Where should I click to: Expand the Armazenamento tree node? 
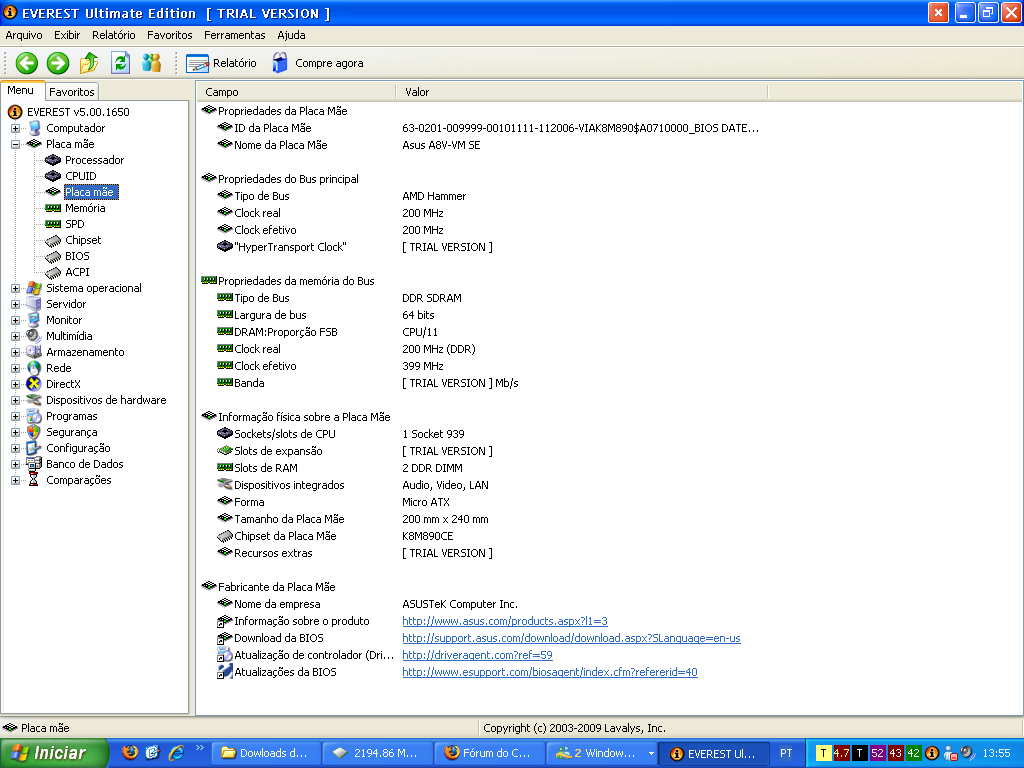pos(16,352)
